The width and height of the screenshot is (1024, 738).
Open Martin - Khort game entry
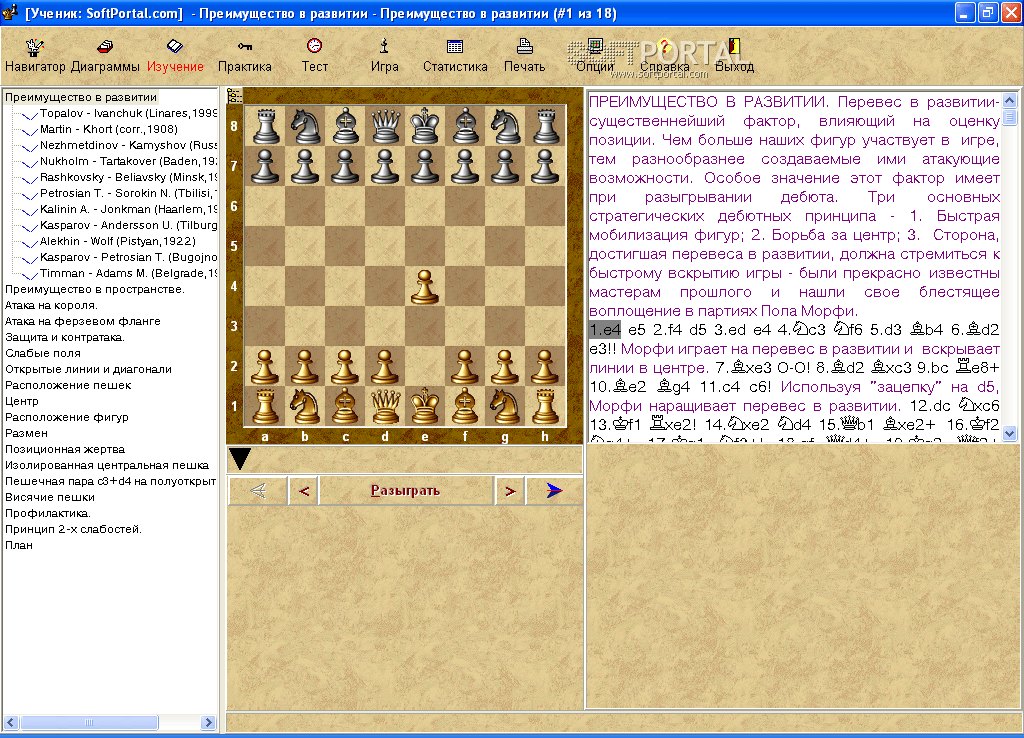108,129
